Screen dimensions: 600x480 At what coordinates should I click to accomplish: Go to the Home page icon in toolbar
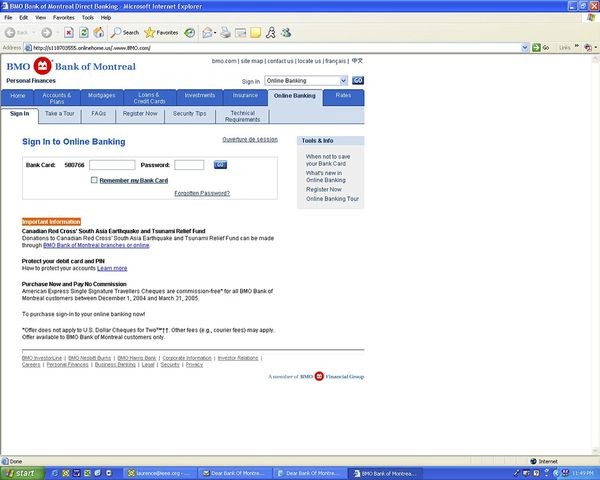(x=99, y=33)
